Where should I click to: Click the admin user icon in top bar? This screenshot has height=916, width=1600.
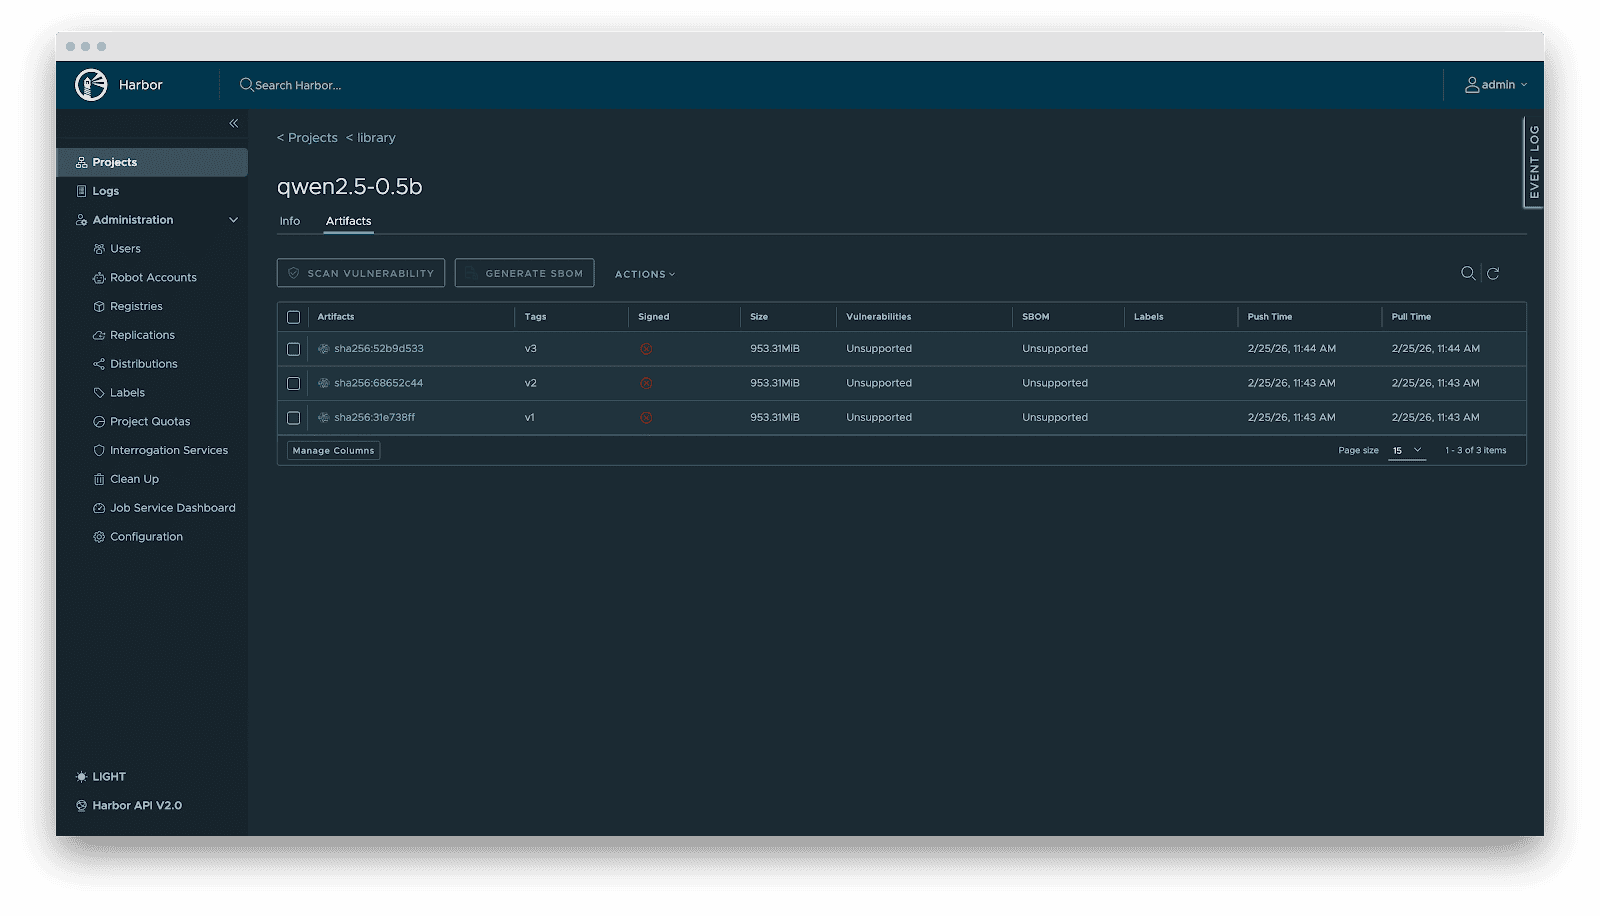pyautogui.click(x=1470, y=84)
